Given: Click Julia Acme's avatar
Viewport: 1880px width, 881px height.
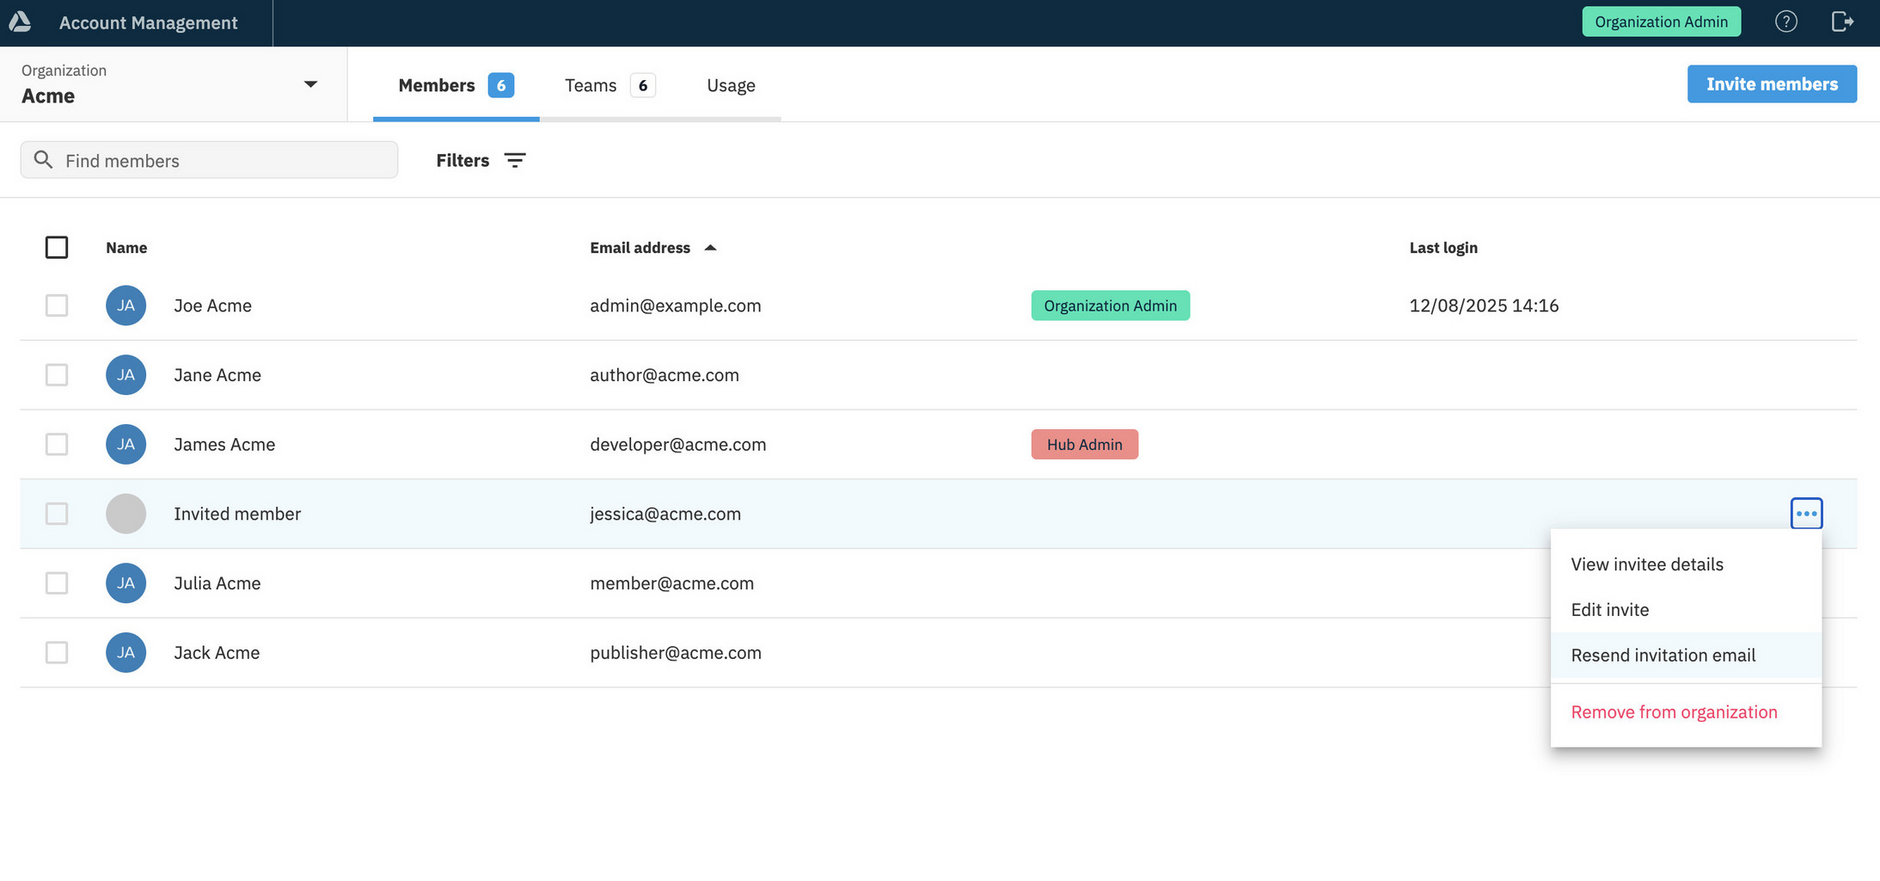Looking at the screenshot, I should (126, 583).
